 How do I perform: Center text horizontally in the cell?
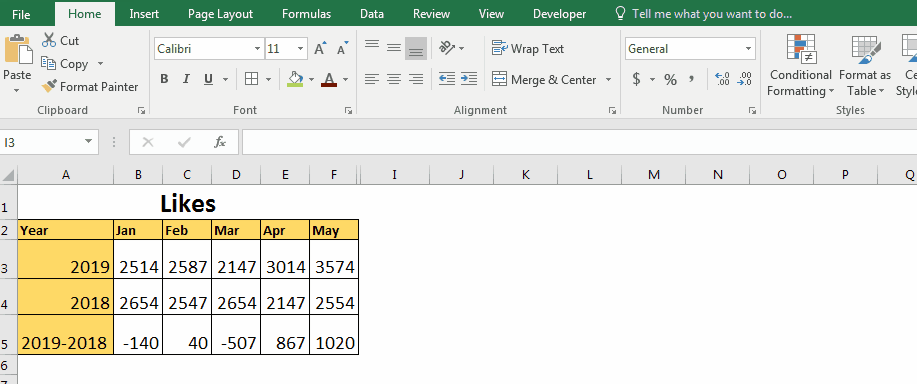point(394,79)
